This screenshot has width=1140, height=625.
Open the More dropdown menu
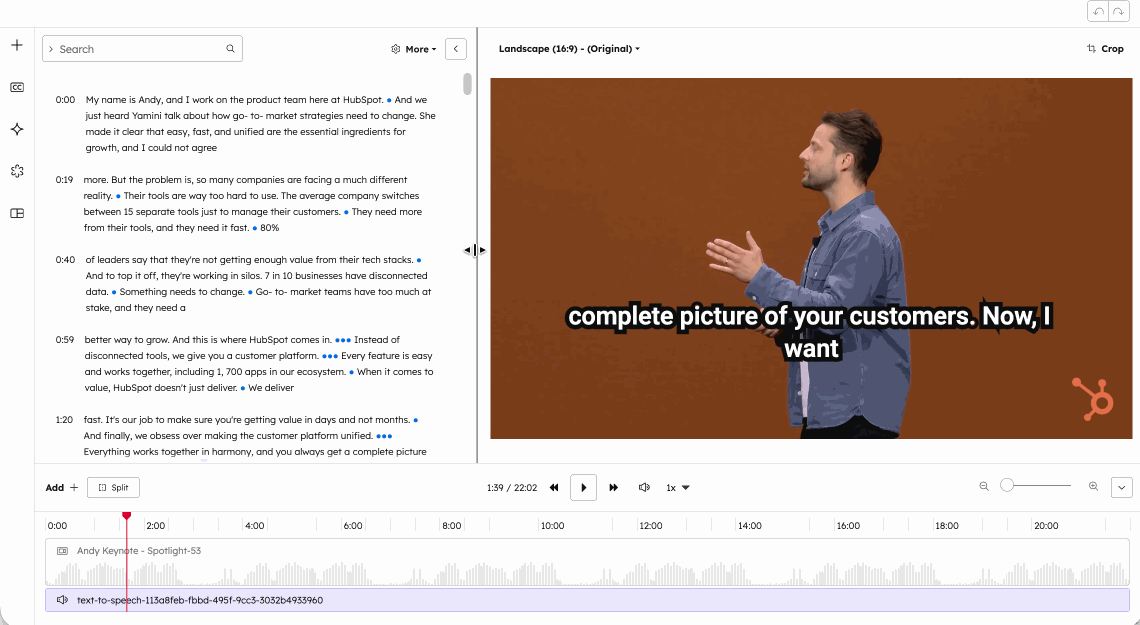(x=412, y=48)
